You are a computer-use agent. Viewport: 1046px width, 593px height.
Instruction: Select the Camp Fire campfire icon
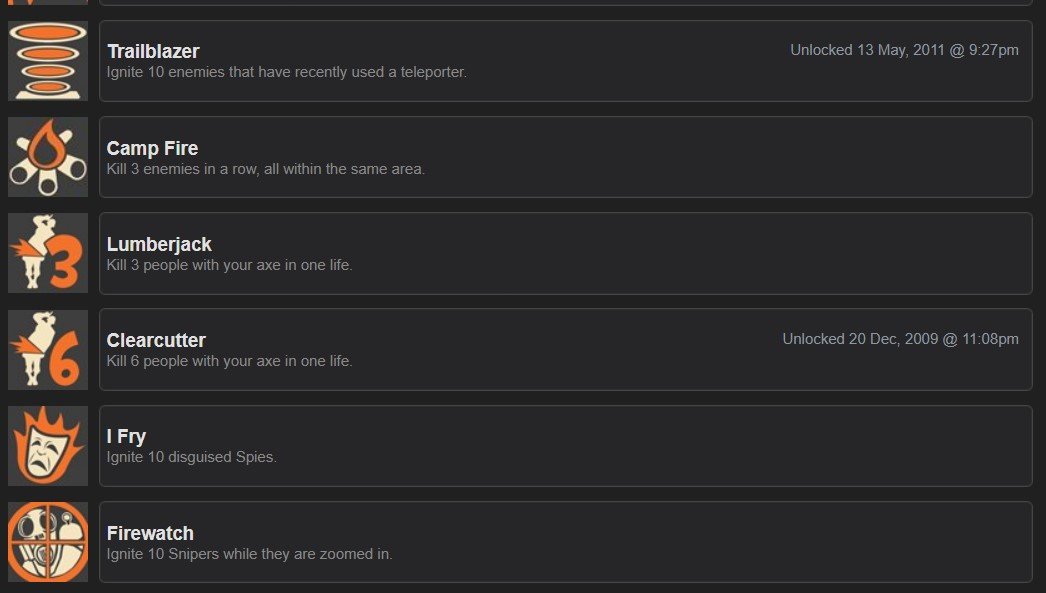click(x=47, y=157)
